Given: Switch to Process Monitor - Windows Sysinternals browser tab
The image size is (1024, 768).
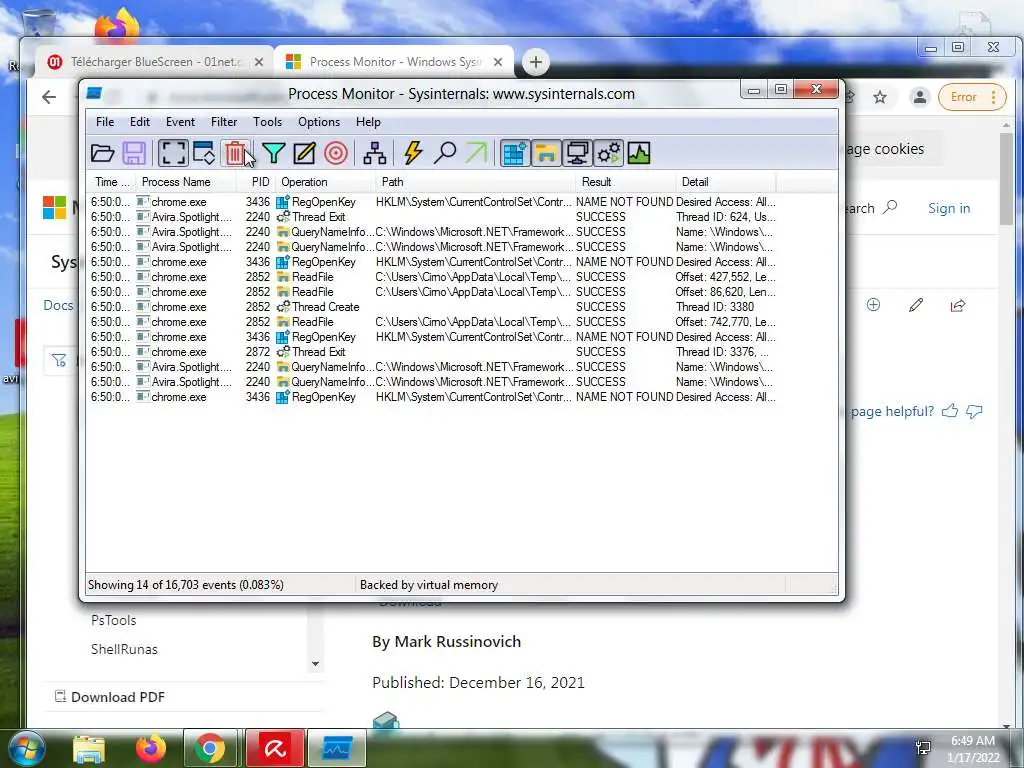Looking at the screenshot, I should click(x=394, y=62).
